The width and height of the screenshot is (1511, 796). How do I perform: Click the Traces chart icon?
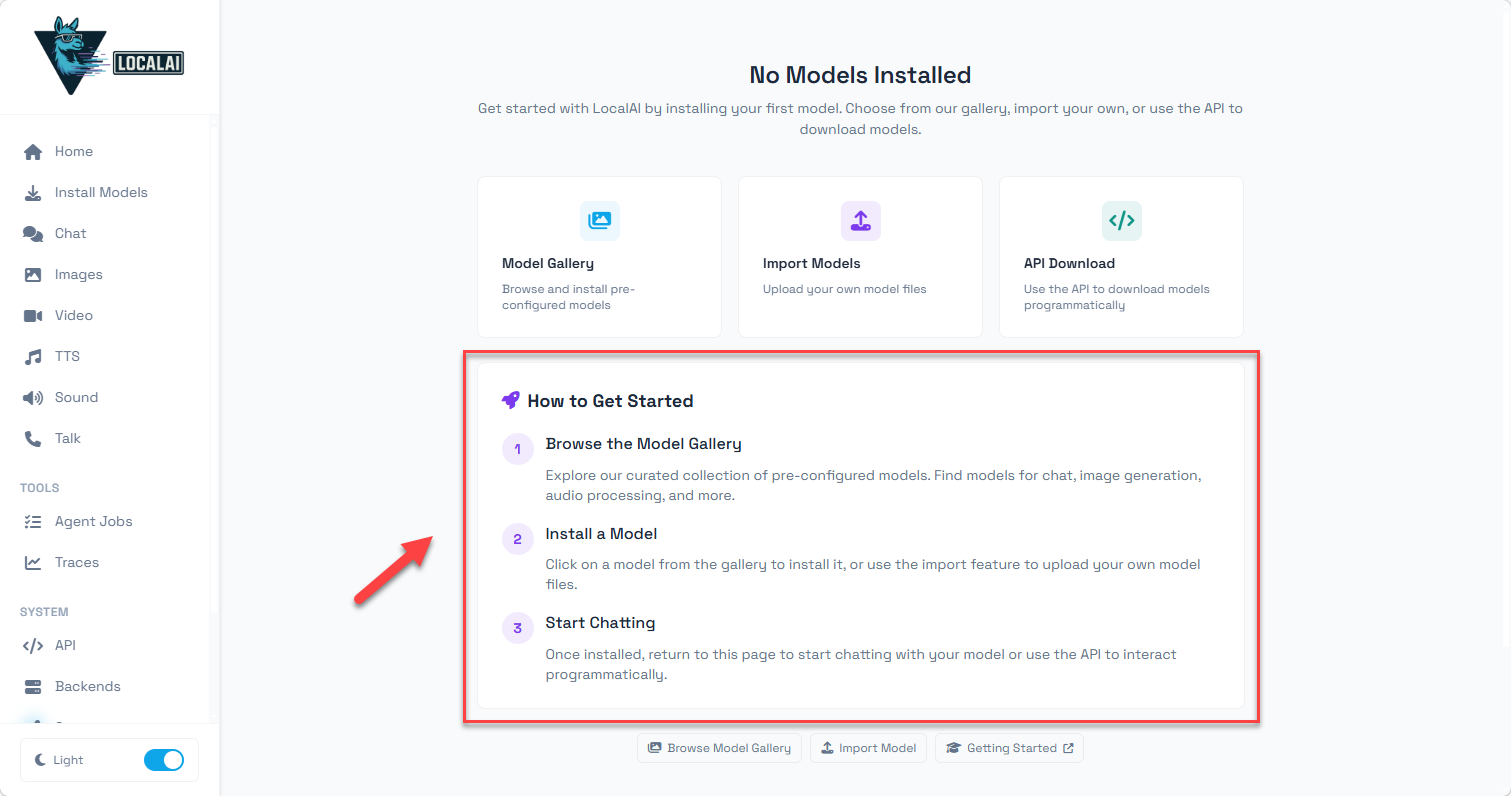33,563
